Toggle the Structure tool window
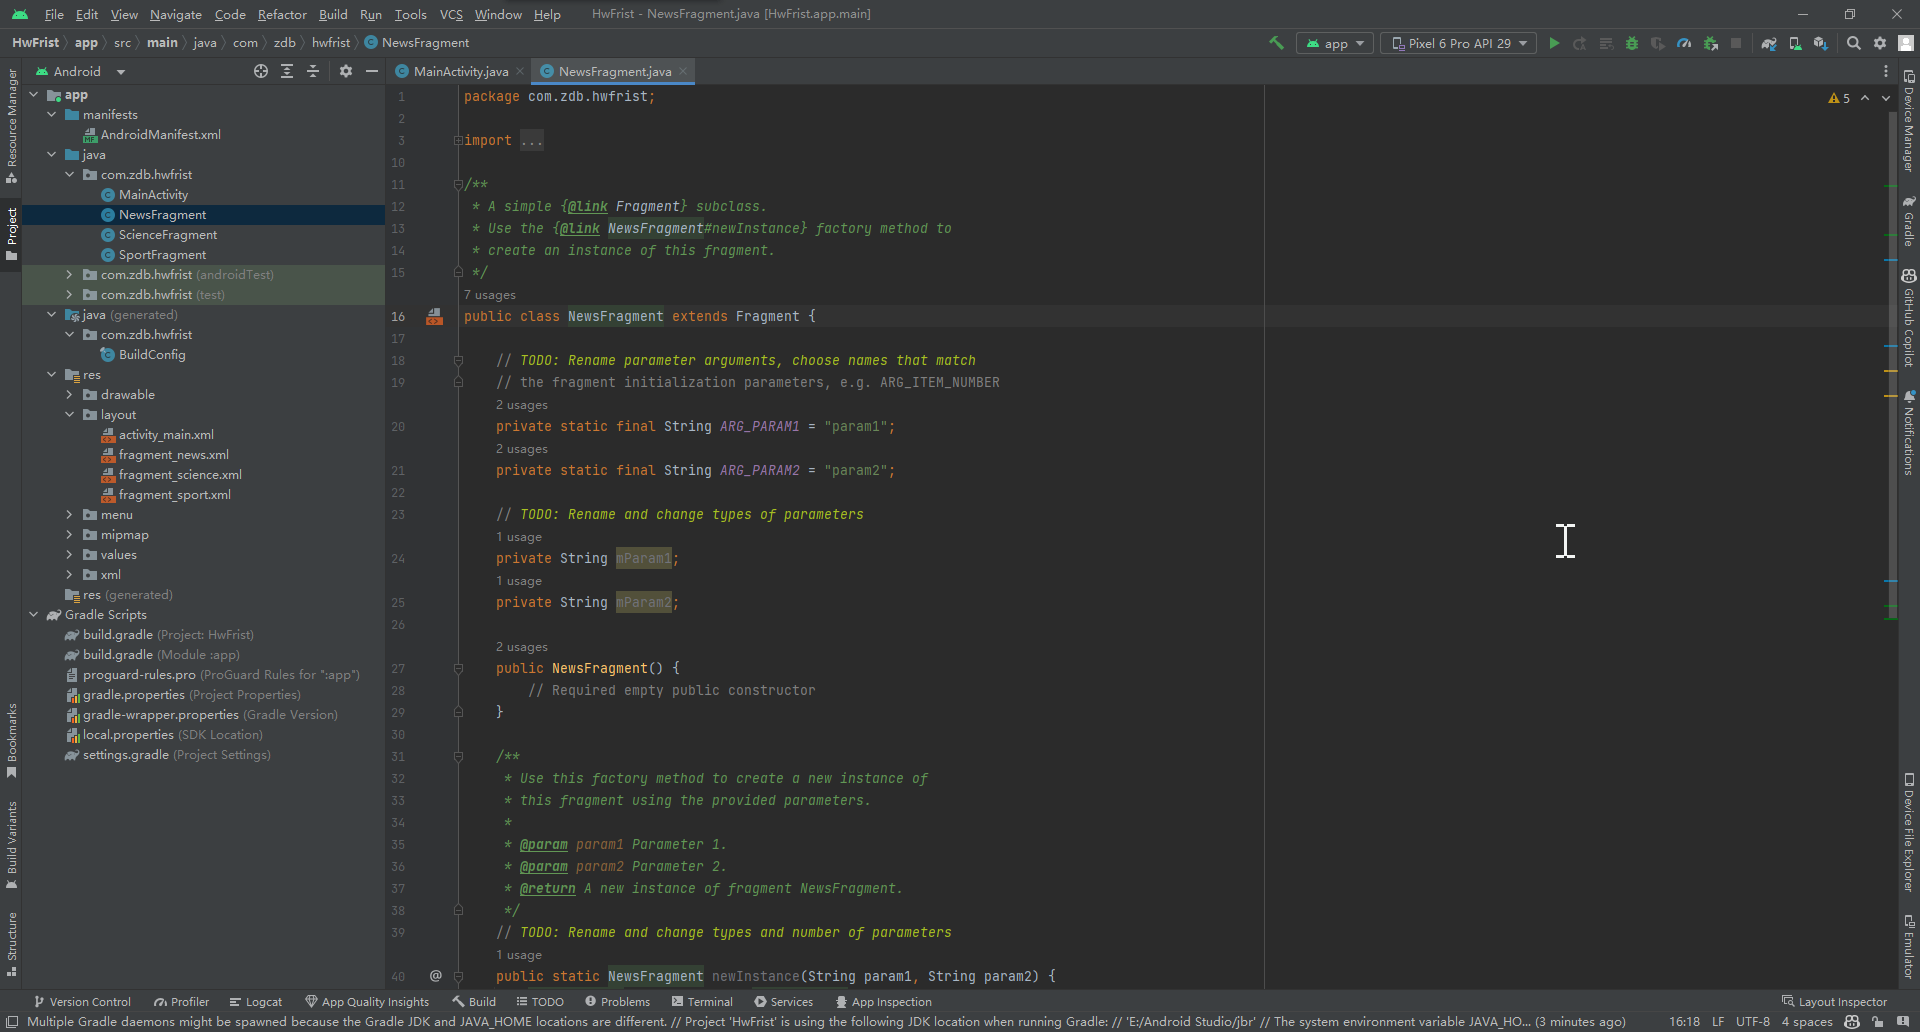This screenshot has width=1920, height=1032. point(11,943)
